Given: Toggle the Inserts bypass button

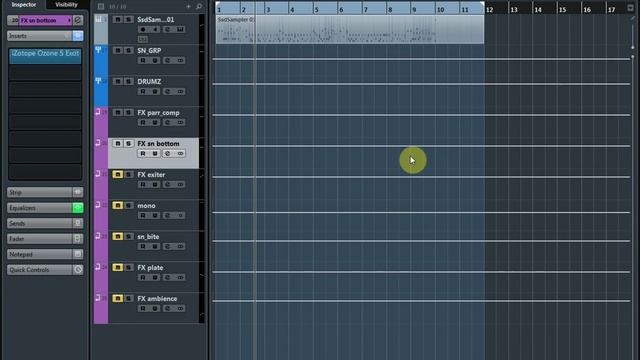Looking at the screenshot, I should click(78, 36).
